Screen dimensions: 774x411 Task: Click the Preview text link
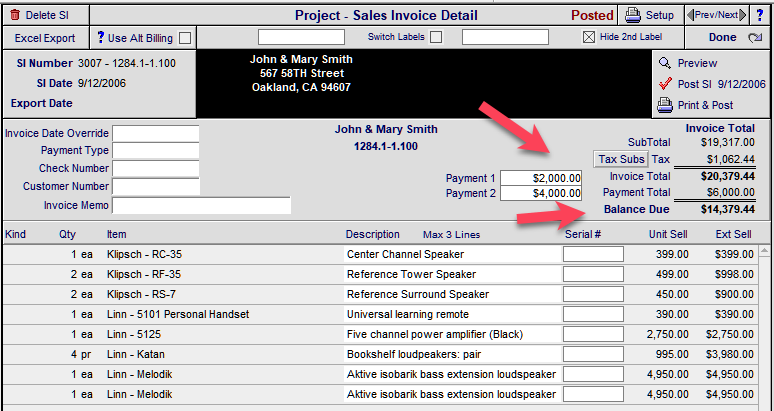pyautogui.click(x=697, y=63)
